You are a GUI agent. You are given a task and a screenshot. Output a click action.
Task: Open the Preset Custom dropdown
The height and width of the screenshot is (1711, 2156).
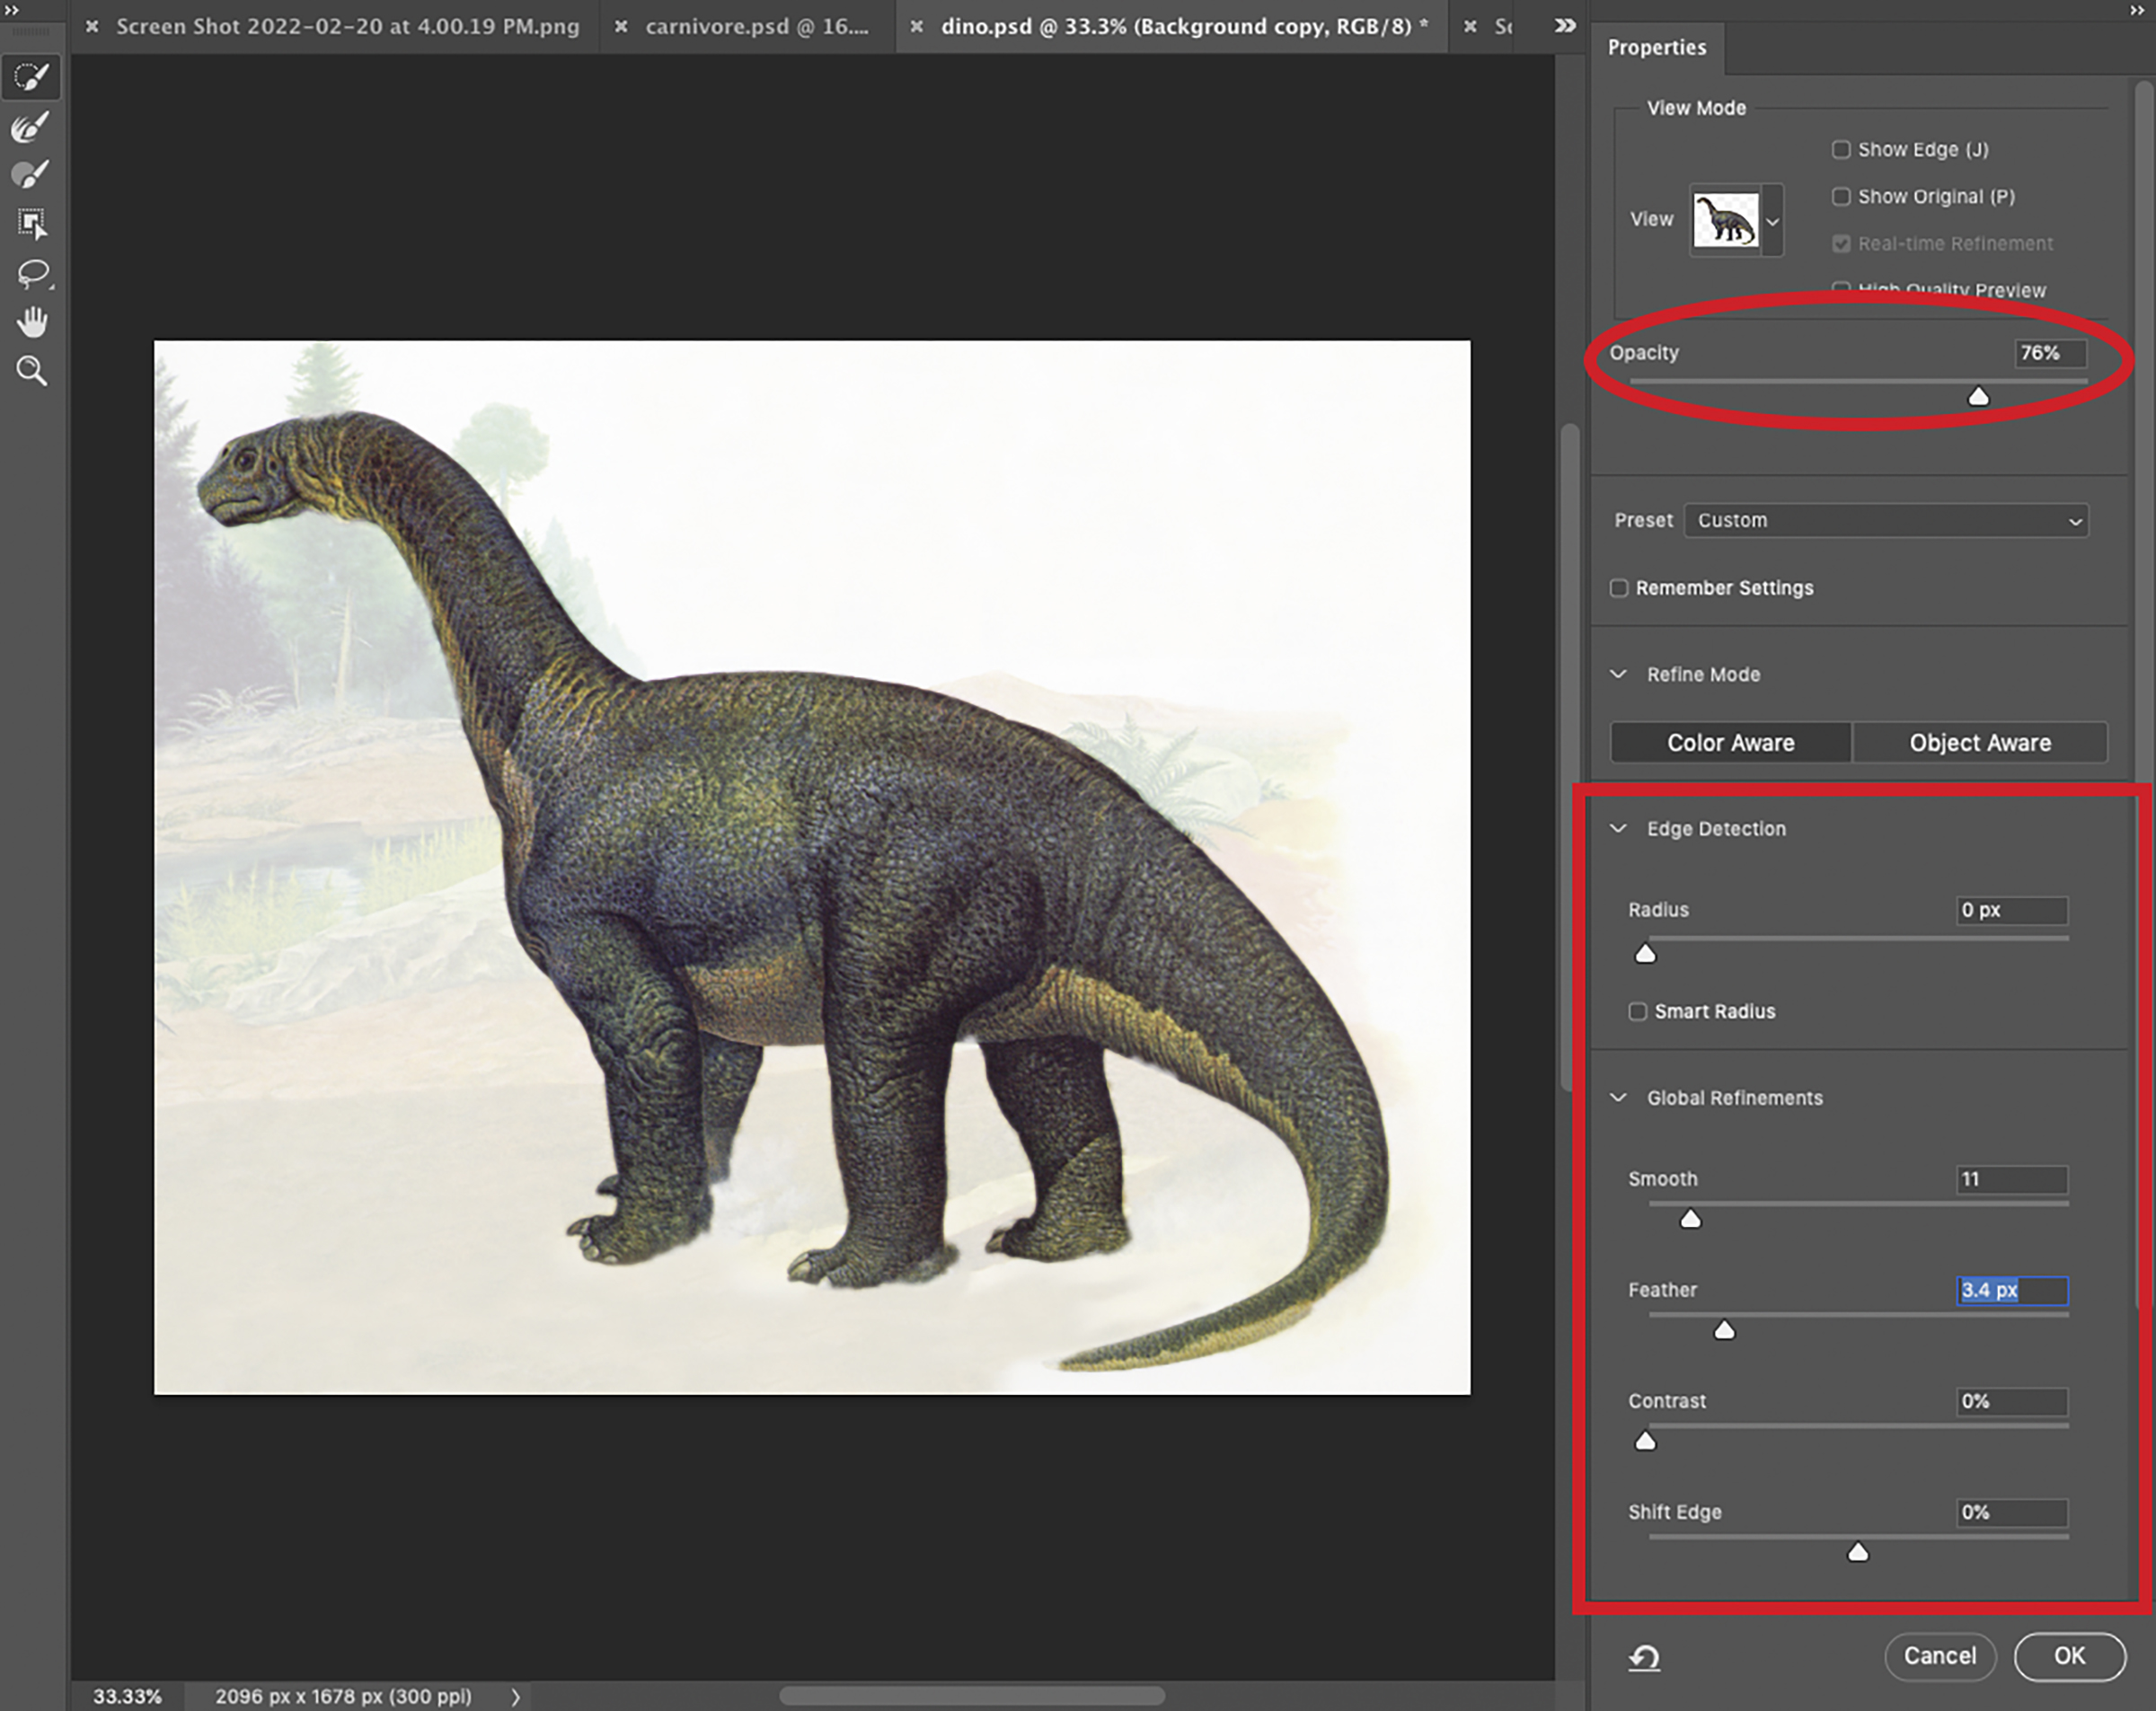click(1886, 520)
